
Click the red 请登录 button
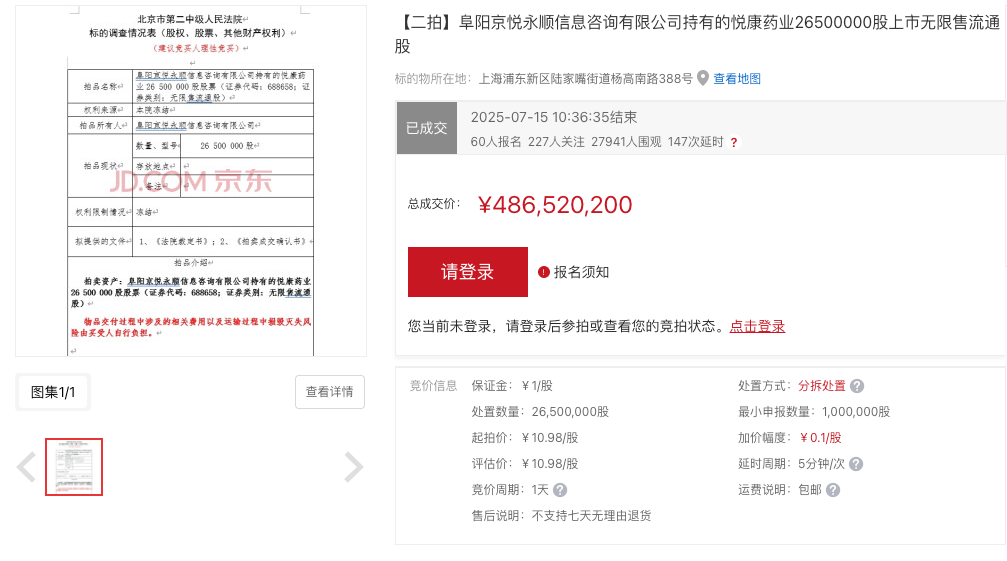468,272
